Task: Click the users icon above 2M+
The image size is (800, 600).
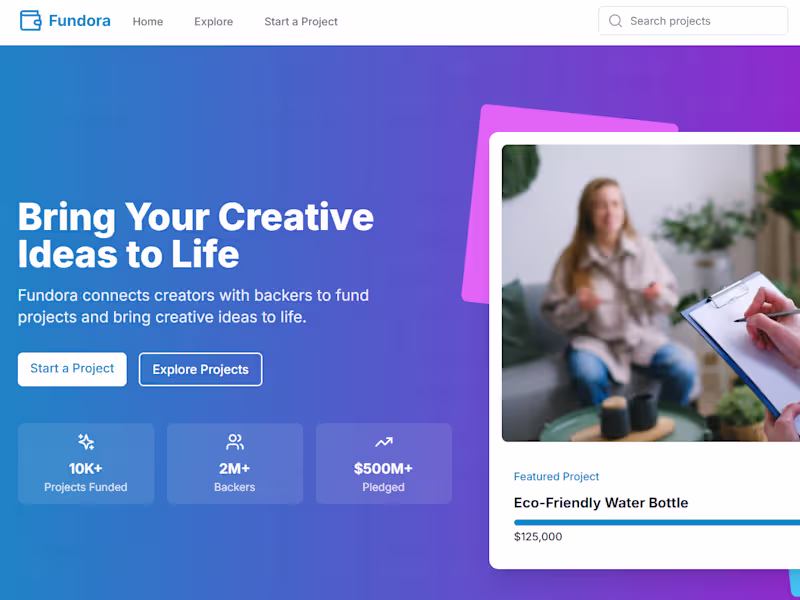Action: [x=235, y=441]
